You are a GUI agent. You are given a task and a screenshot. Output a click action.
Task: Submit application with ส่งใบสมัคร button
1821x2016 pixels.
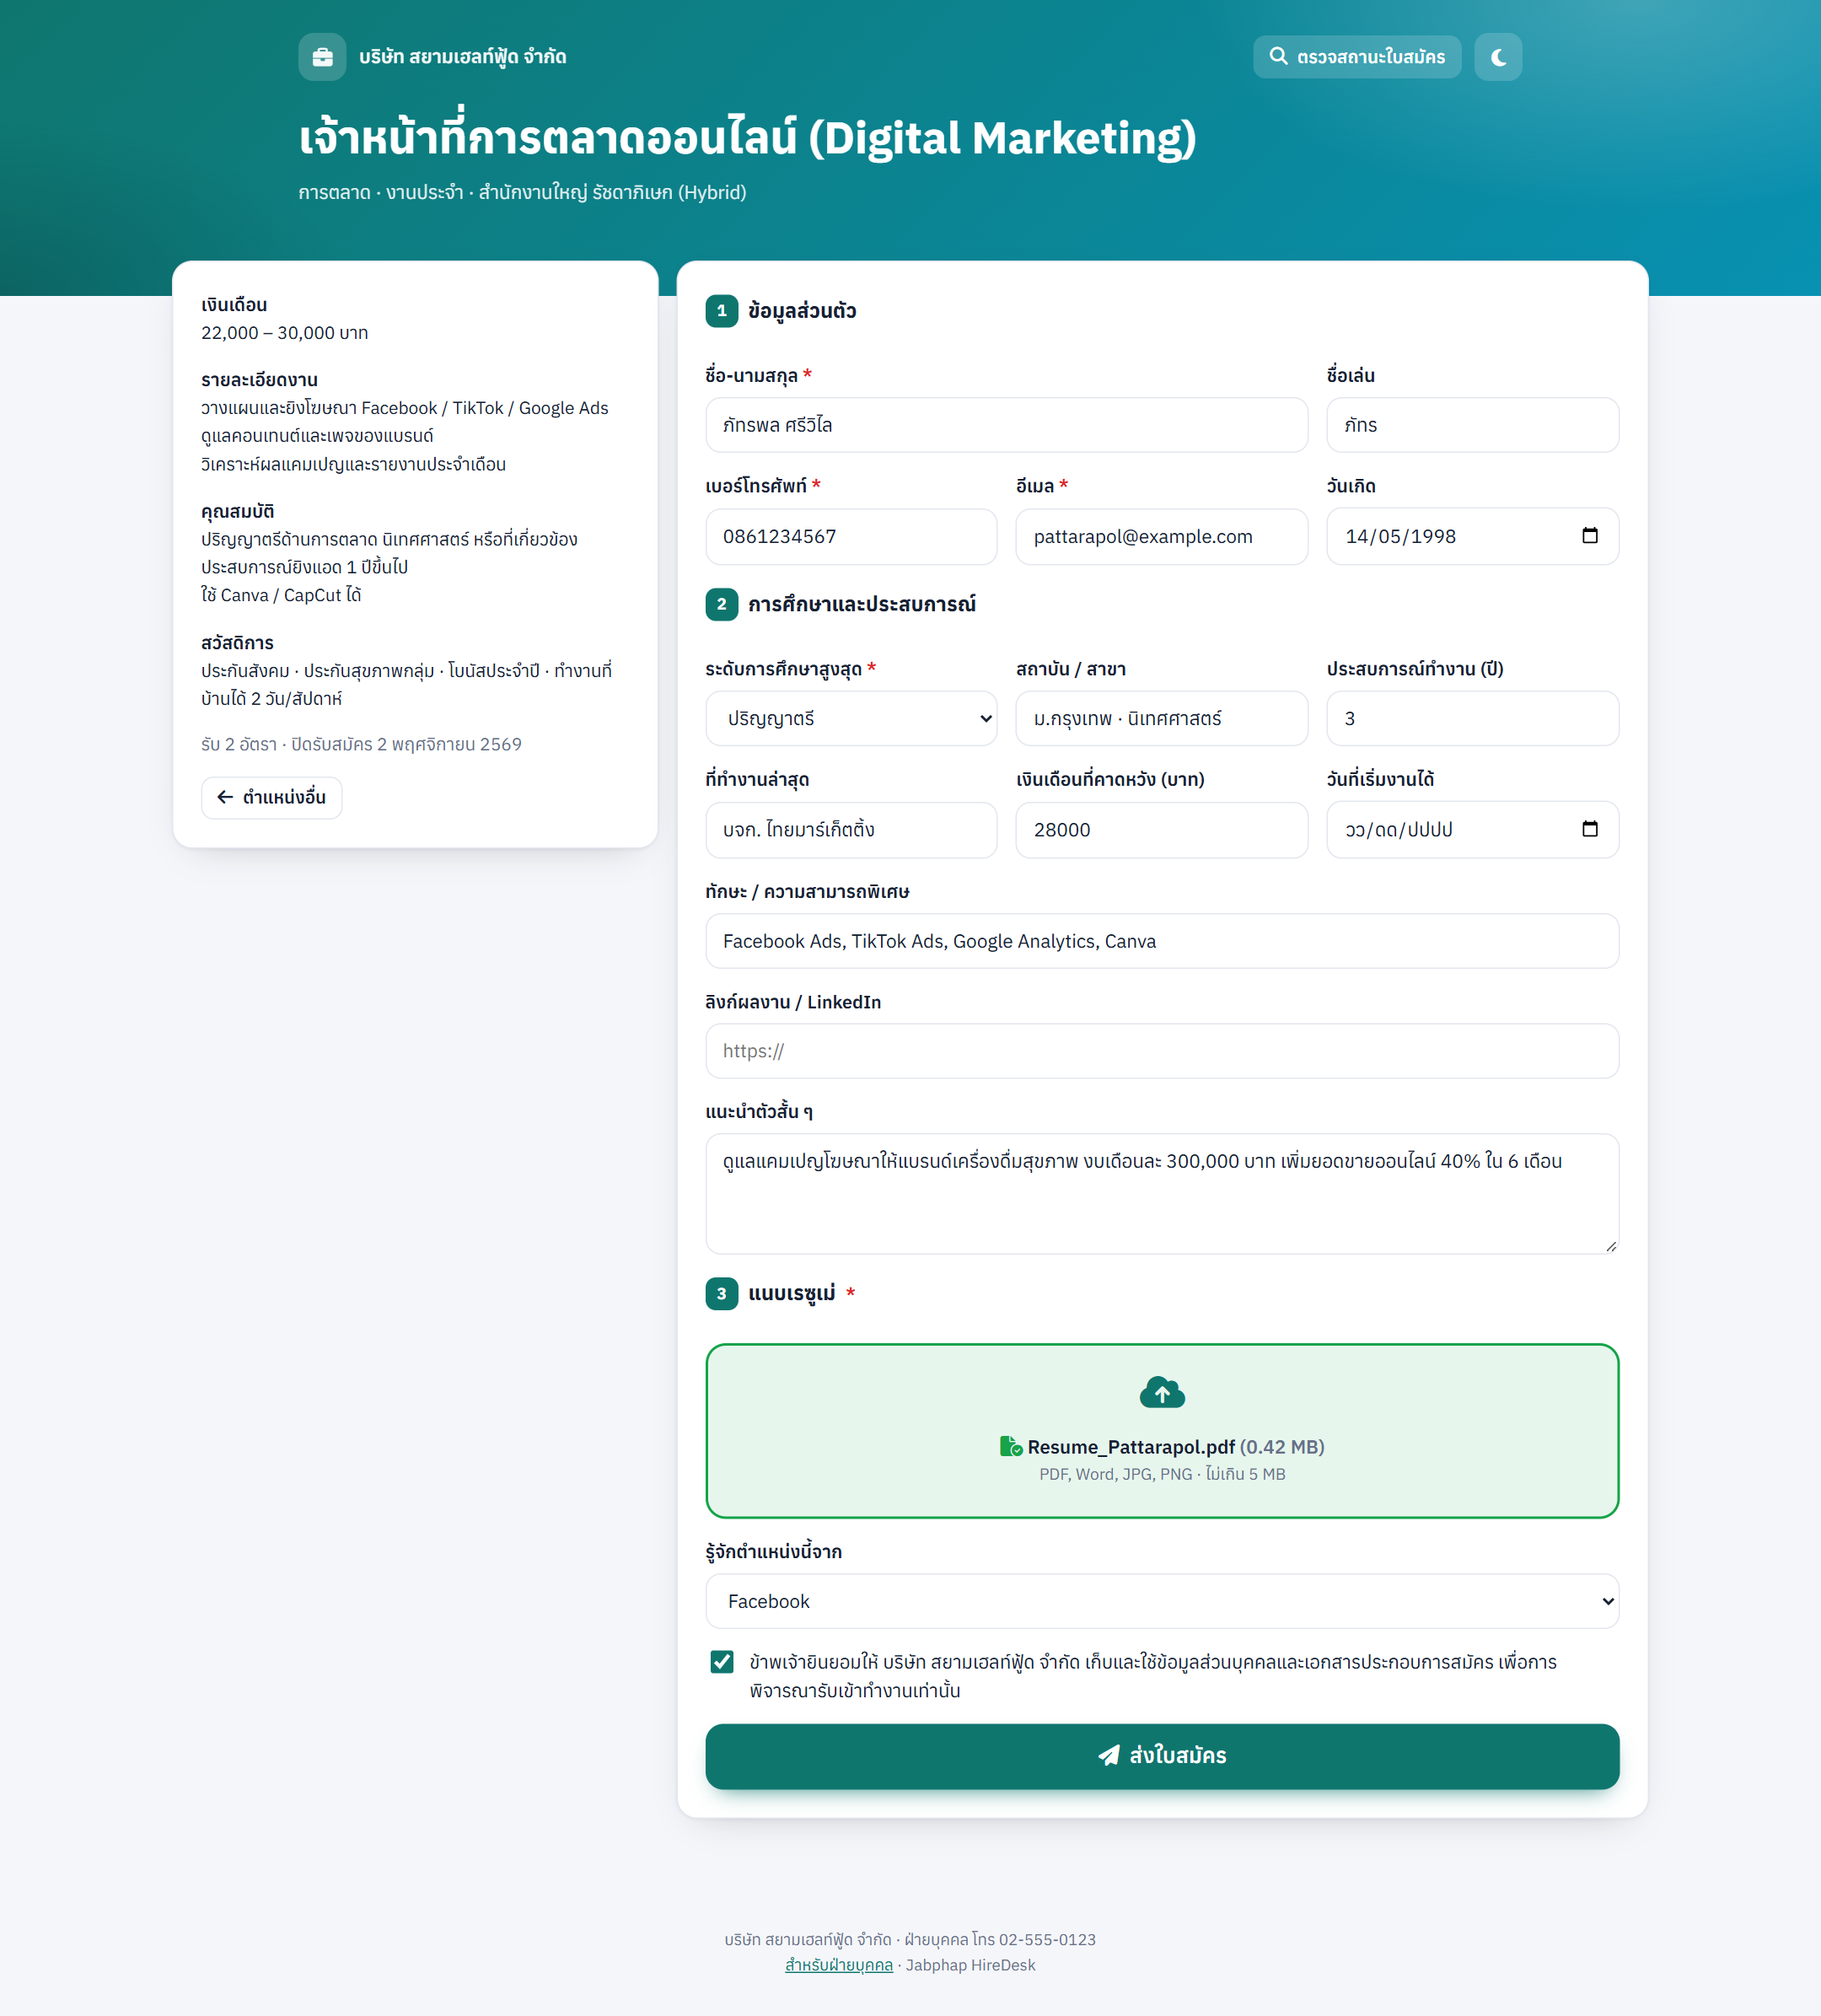click(x=1162, y=1756)
